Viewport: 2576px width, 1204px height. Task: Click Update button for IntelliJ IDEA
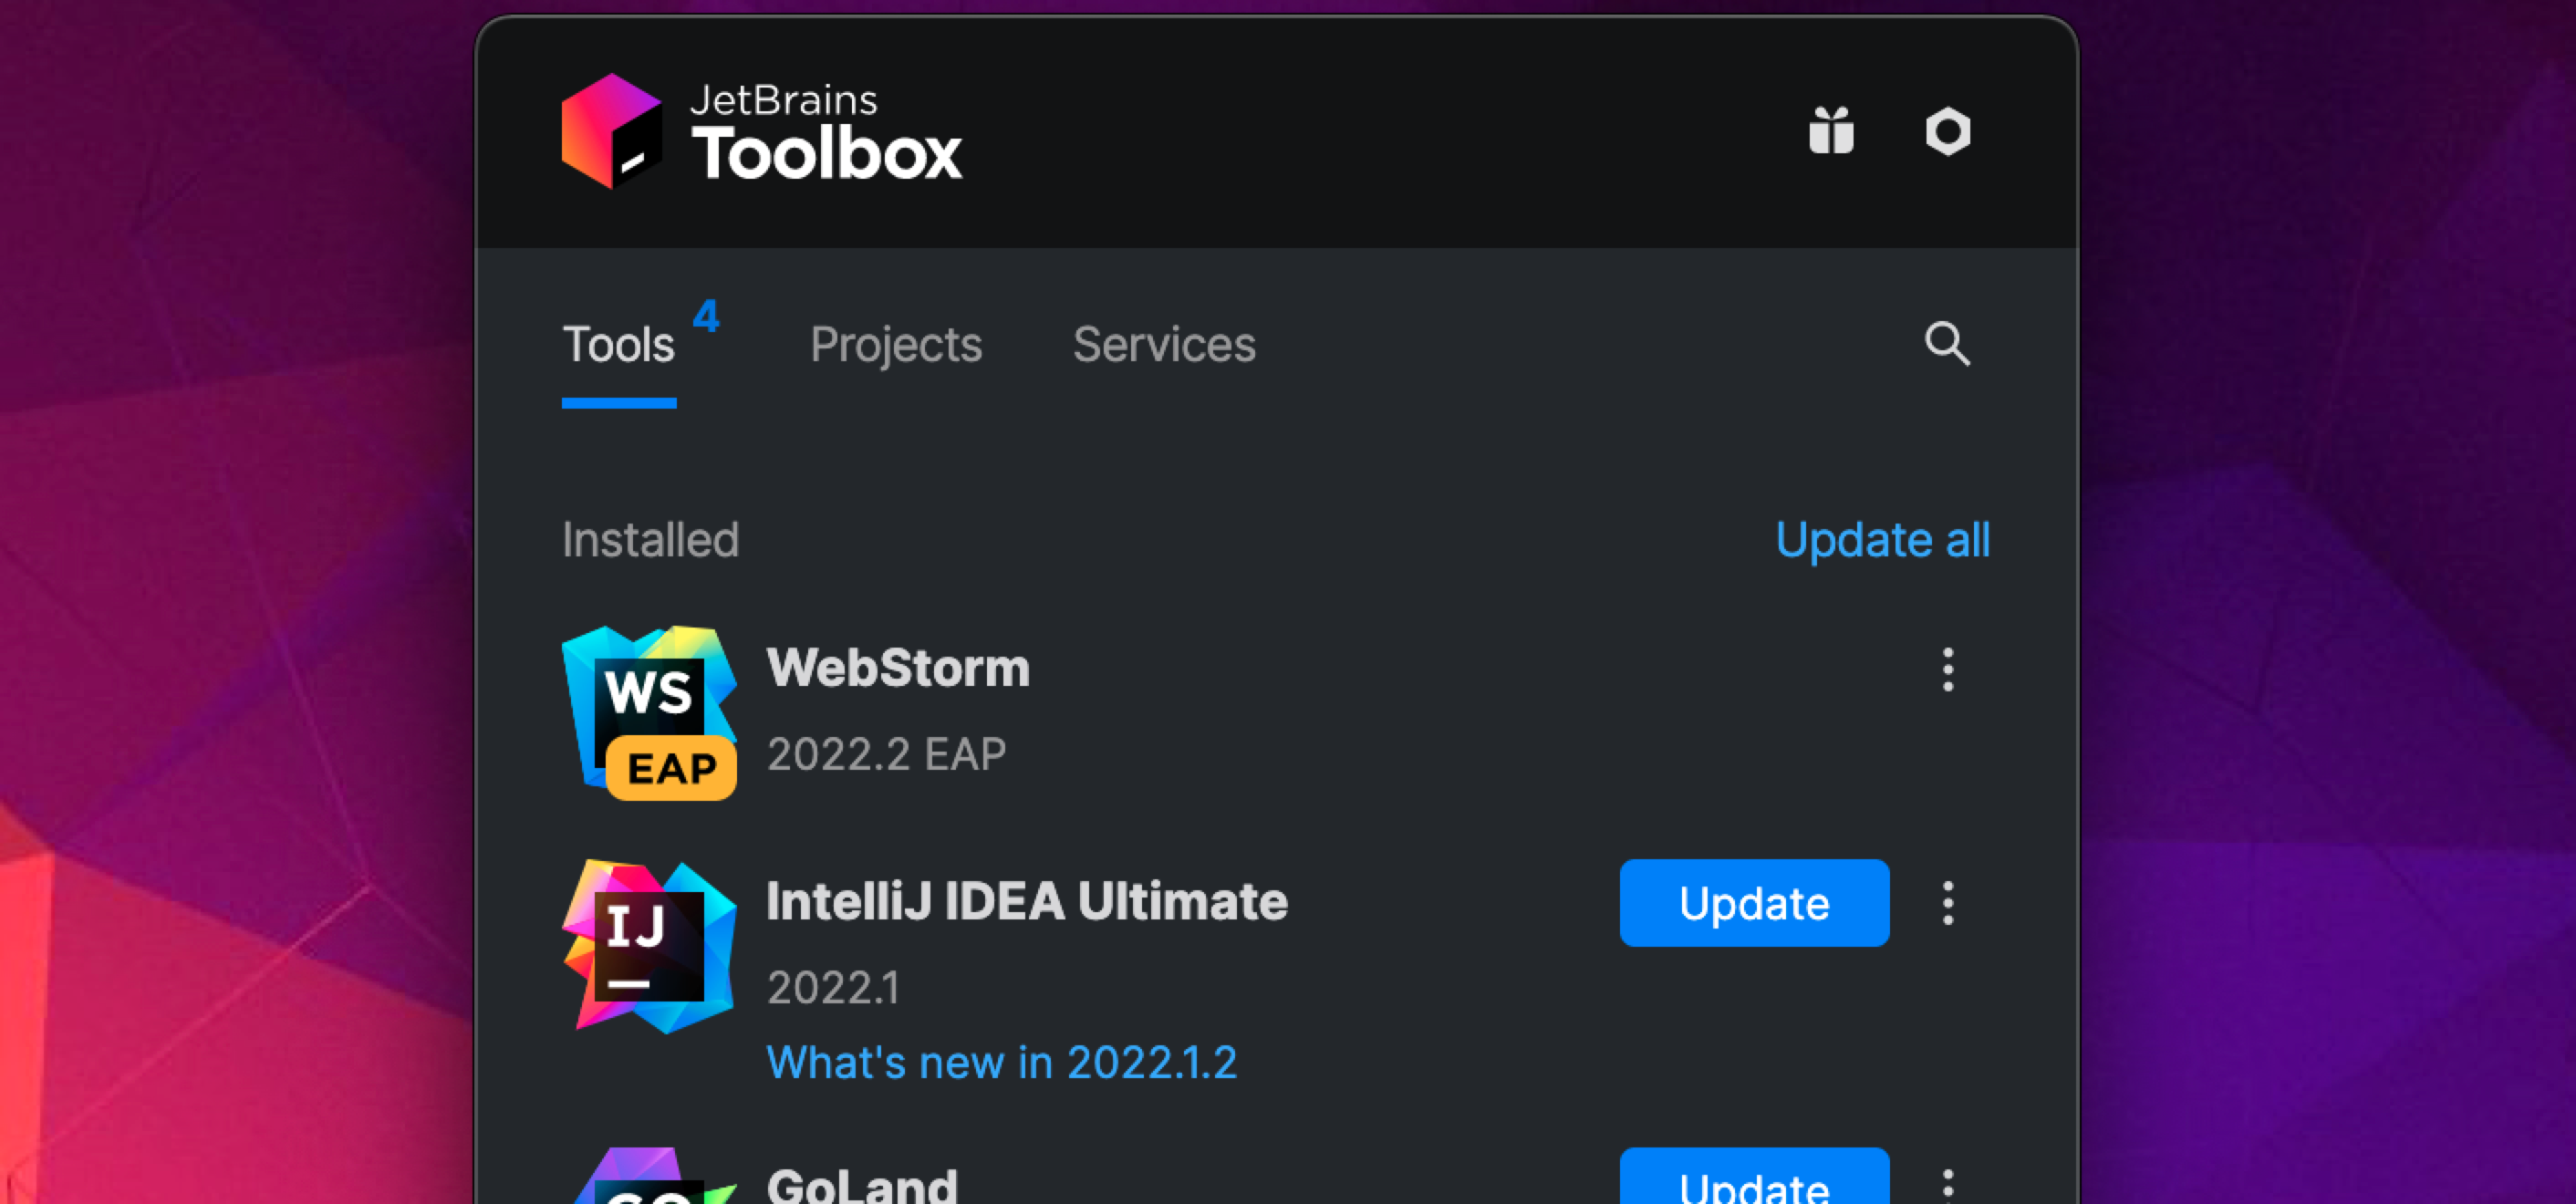coord(1753,902)
